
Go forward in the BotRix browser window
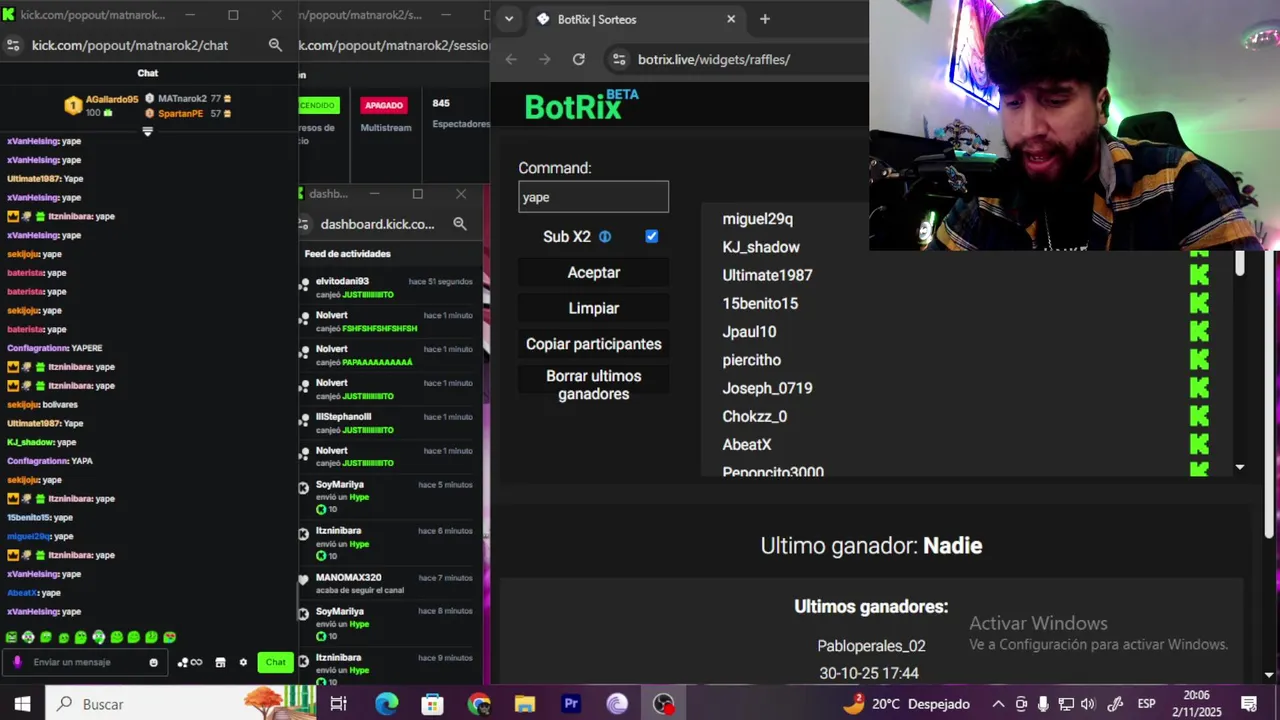click(544, 59)
